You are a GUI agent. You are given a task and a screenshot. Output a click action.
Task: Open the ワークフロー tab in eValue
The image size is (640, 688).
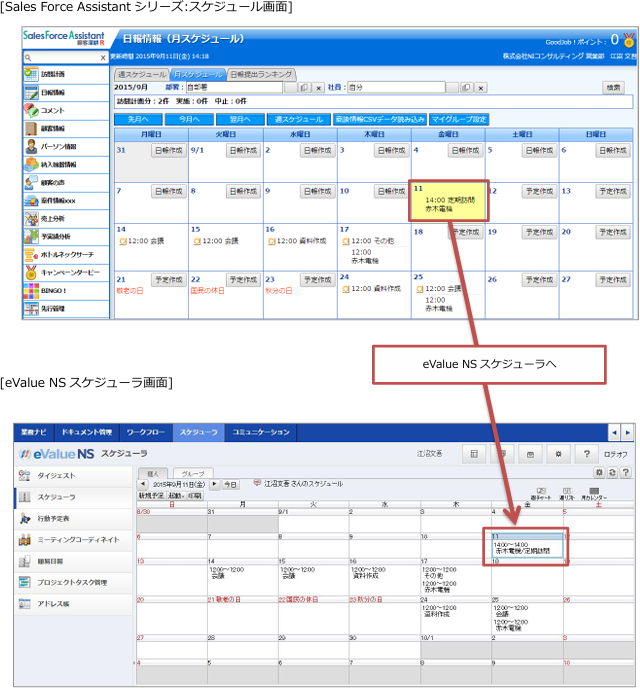[146, 432]
